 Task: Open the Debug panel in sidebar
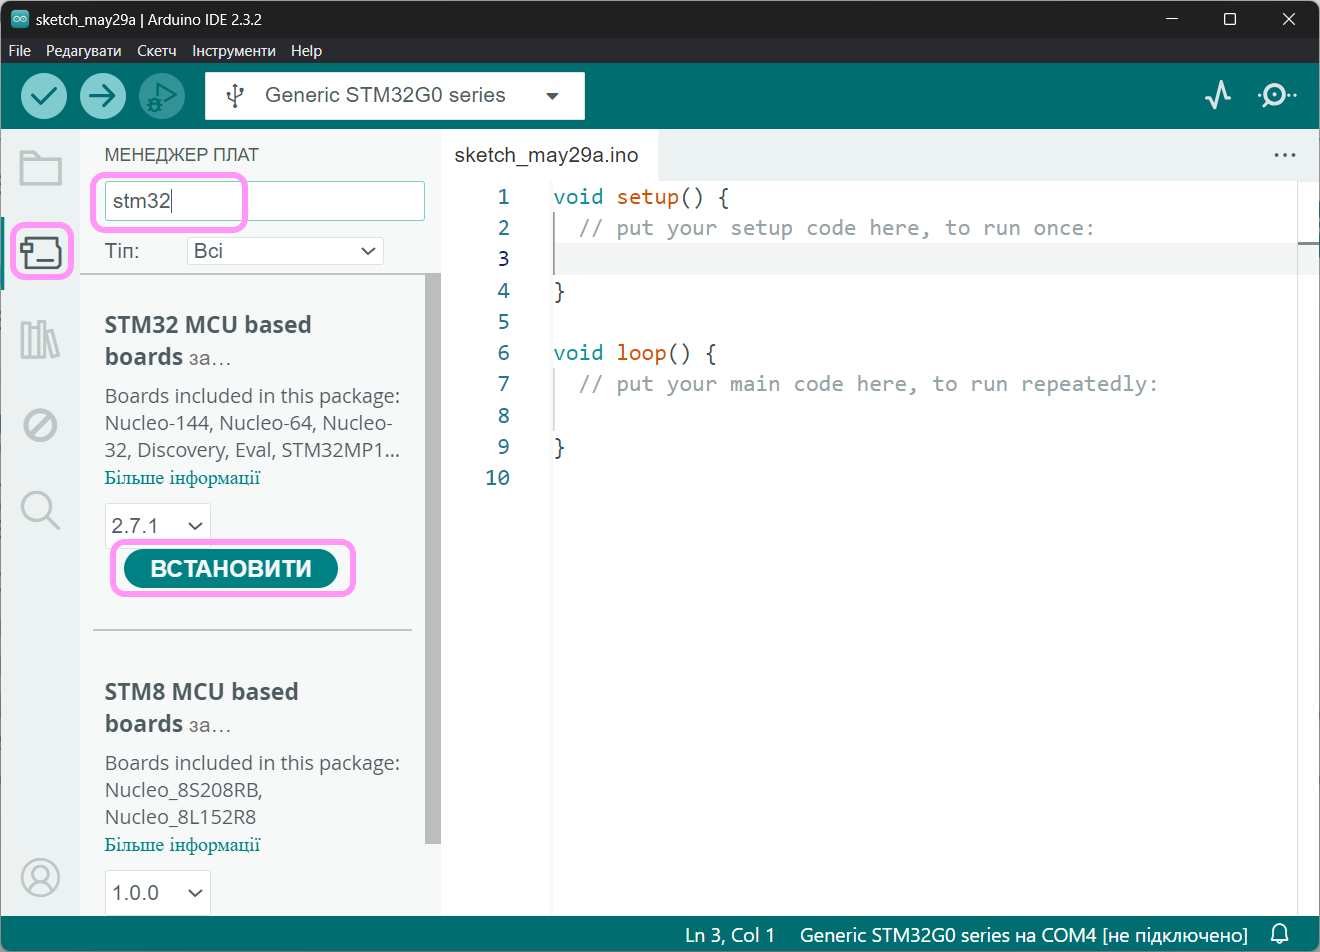[x=41, y=425]
